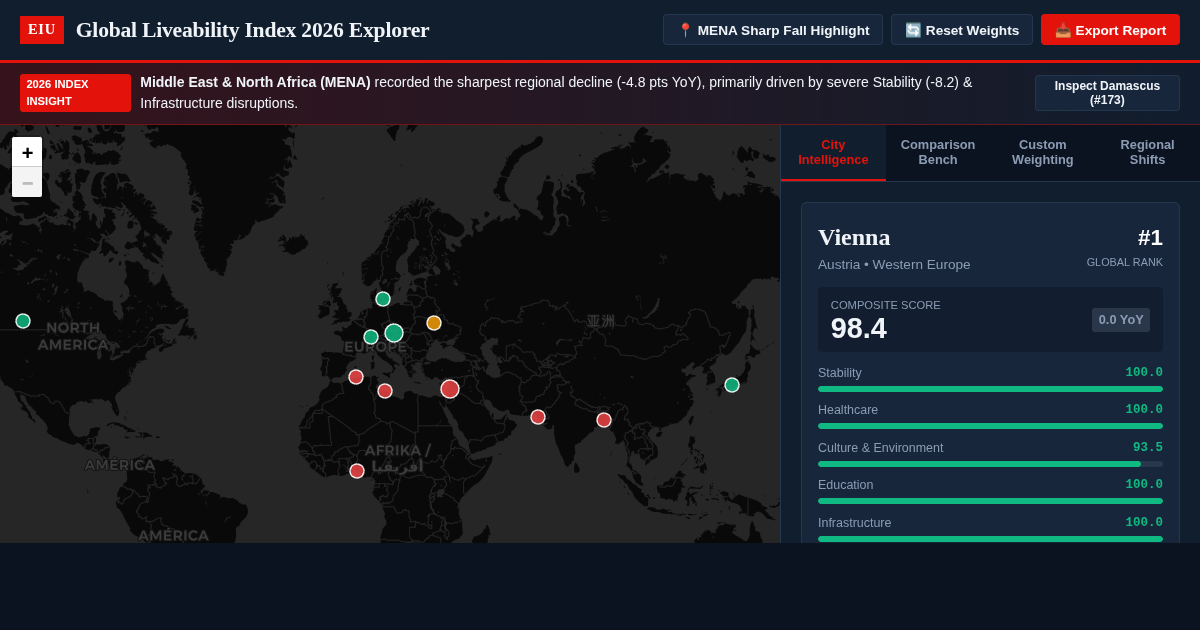Select the red marker in north-central Africa coast
1200x630 pixels.
pyautogui.click(x=385, y=391)
